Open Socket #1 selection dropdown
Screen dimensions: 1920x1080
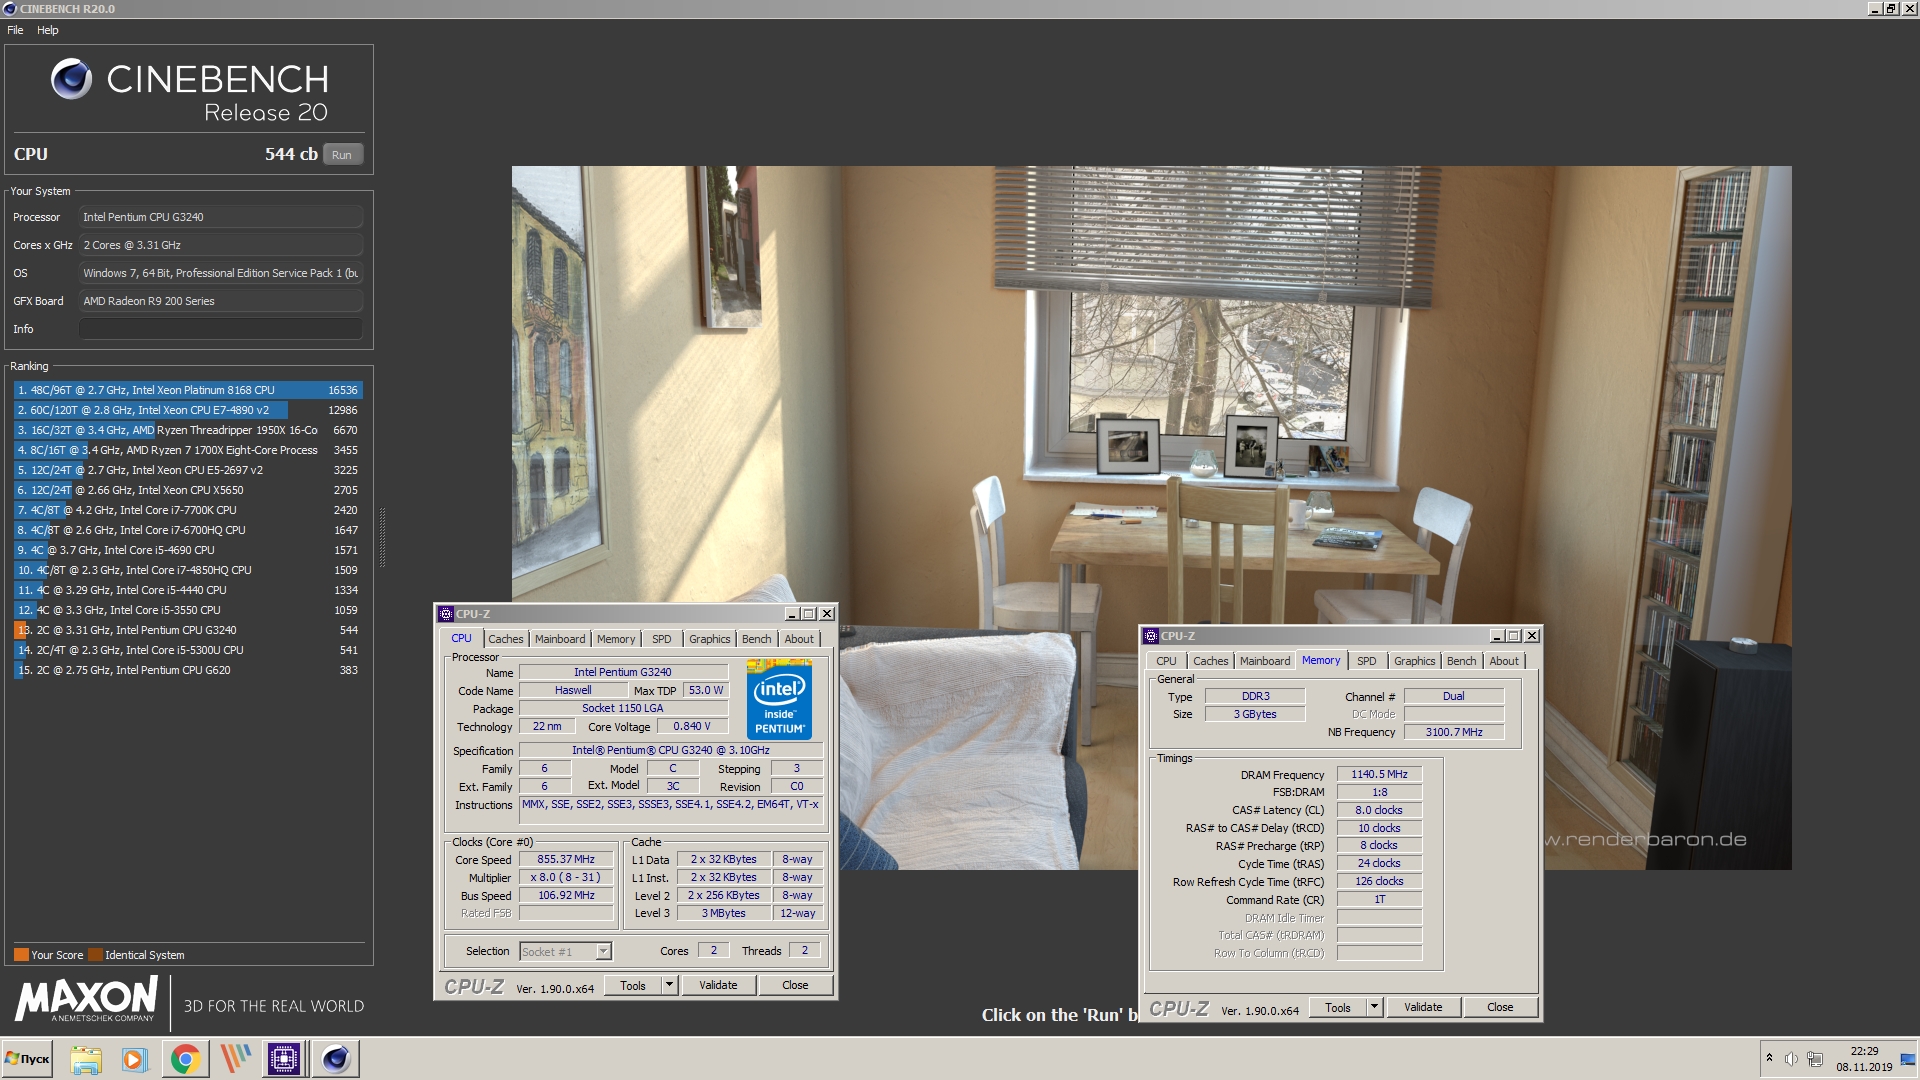(x=604, y=952)
